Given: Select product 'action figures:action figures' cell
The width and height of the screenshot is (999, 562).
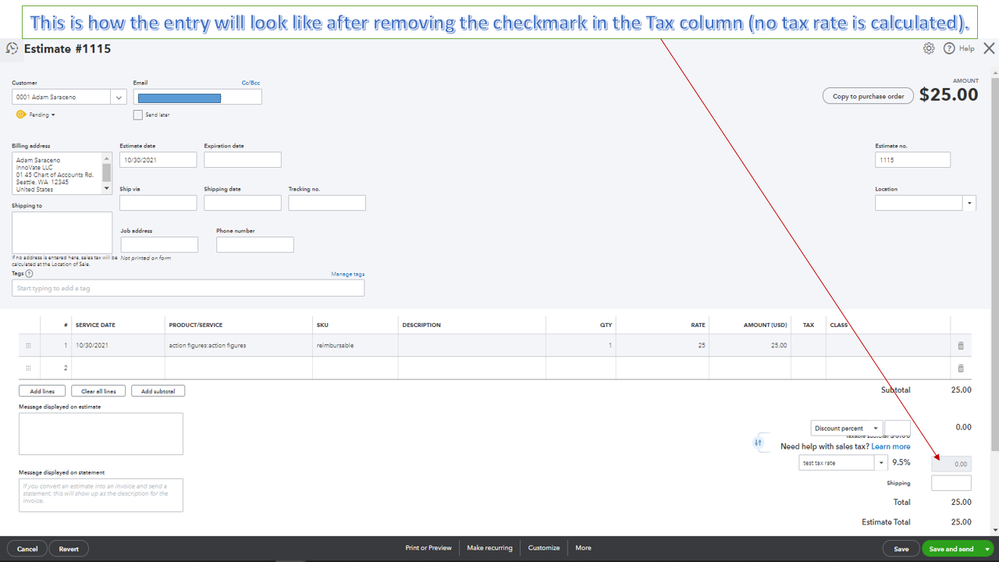Looking at the screenshot, I should click(x=238, y=345).
